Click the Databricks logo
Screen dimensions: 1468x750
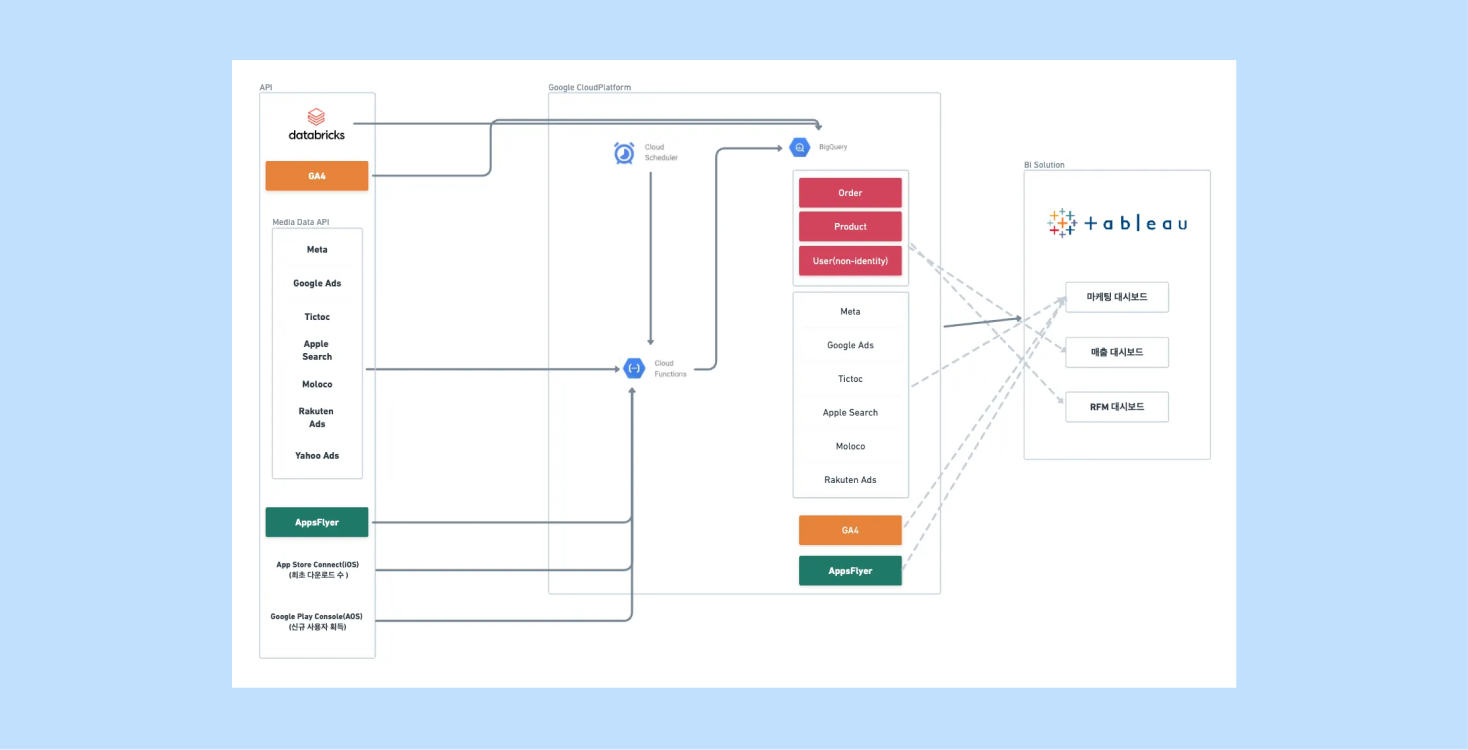pyautogui.click(x=316, y=125)
